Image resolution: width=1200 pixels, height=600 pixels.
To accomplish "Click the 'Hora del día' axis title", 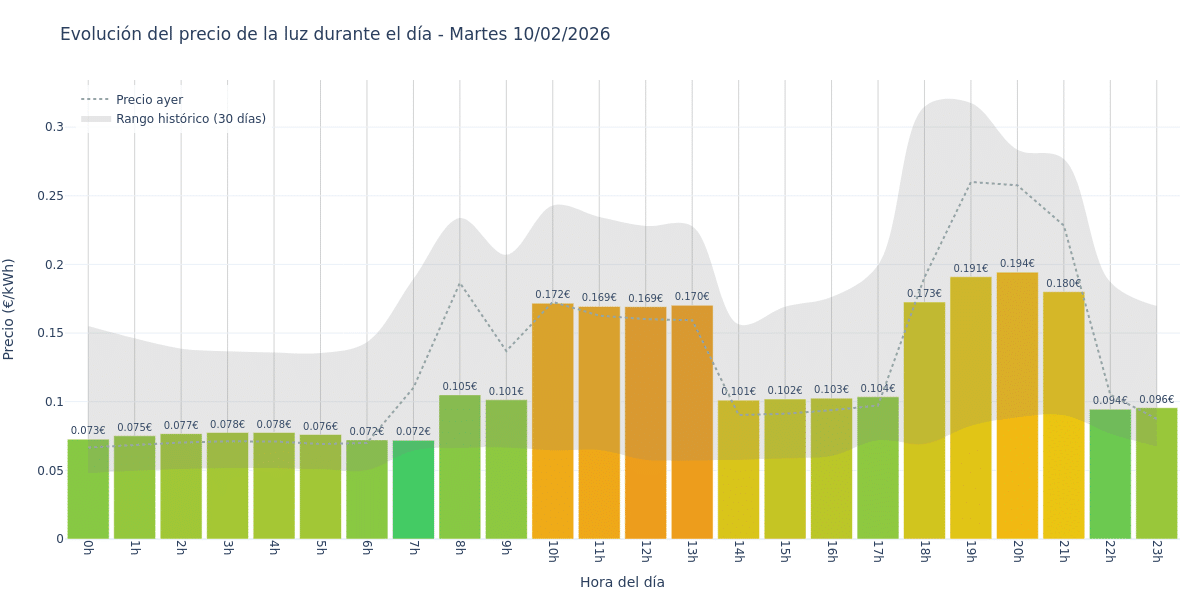I will 622,582.
